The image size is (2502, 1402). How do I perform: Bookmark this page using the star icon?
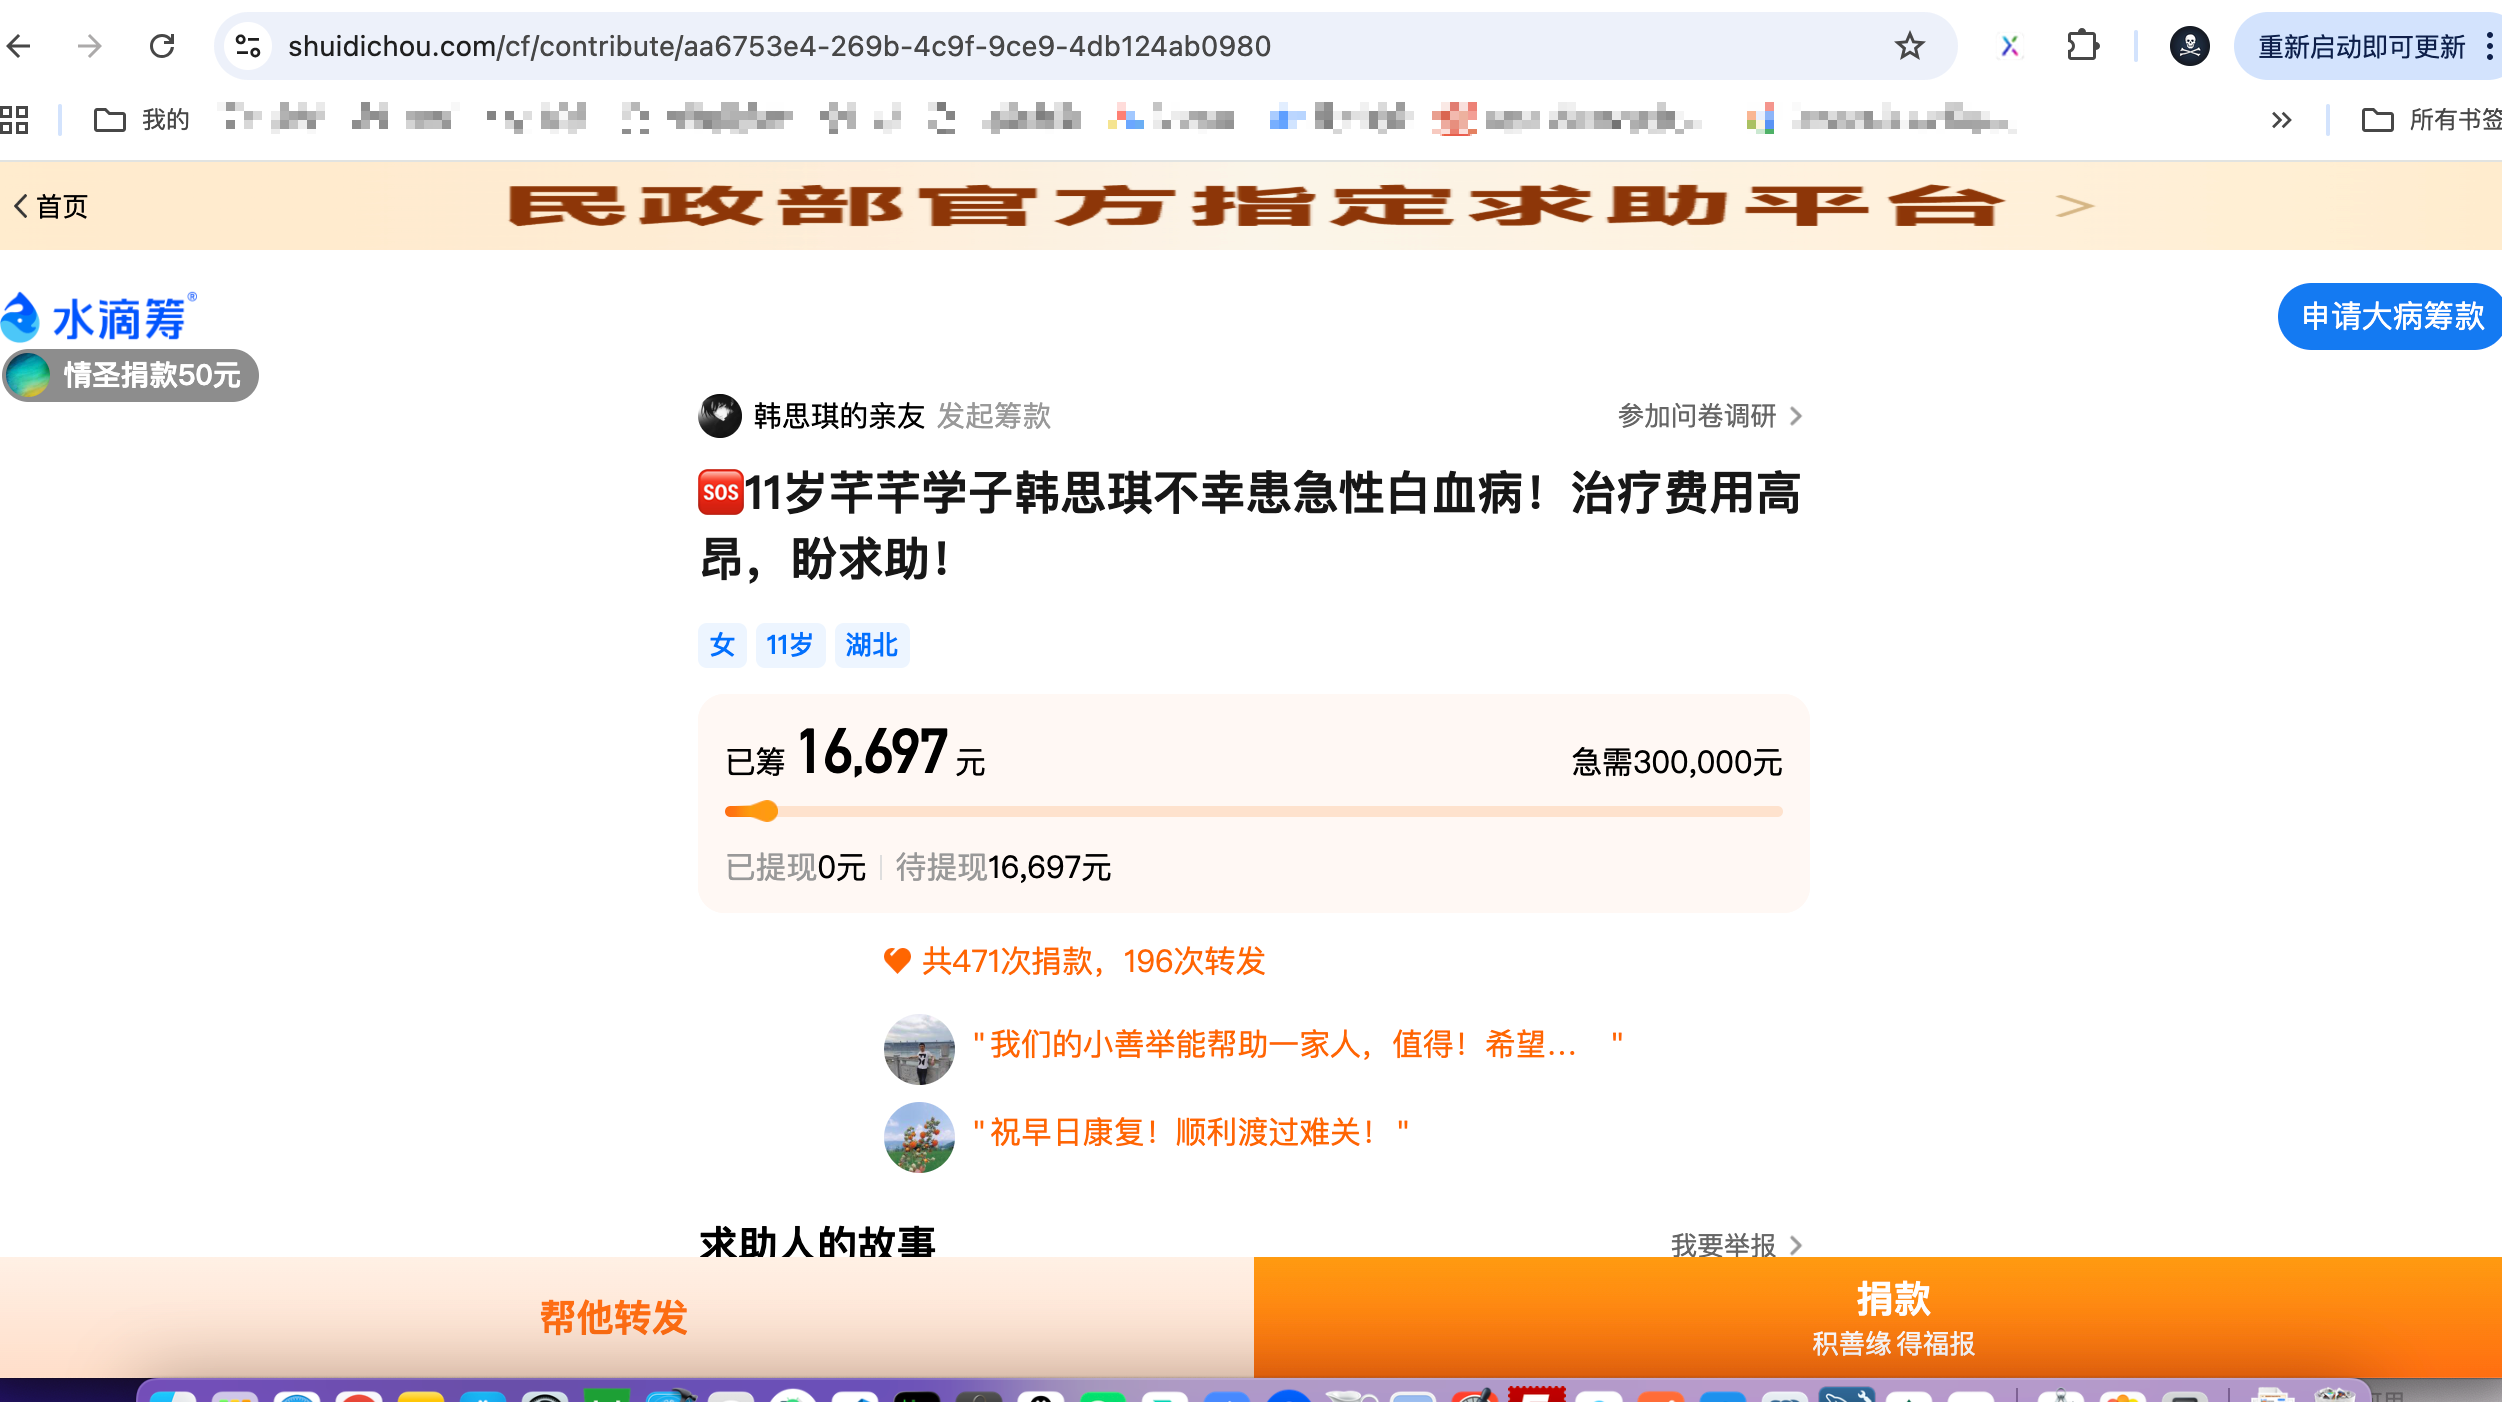tap(1911, 46)
